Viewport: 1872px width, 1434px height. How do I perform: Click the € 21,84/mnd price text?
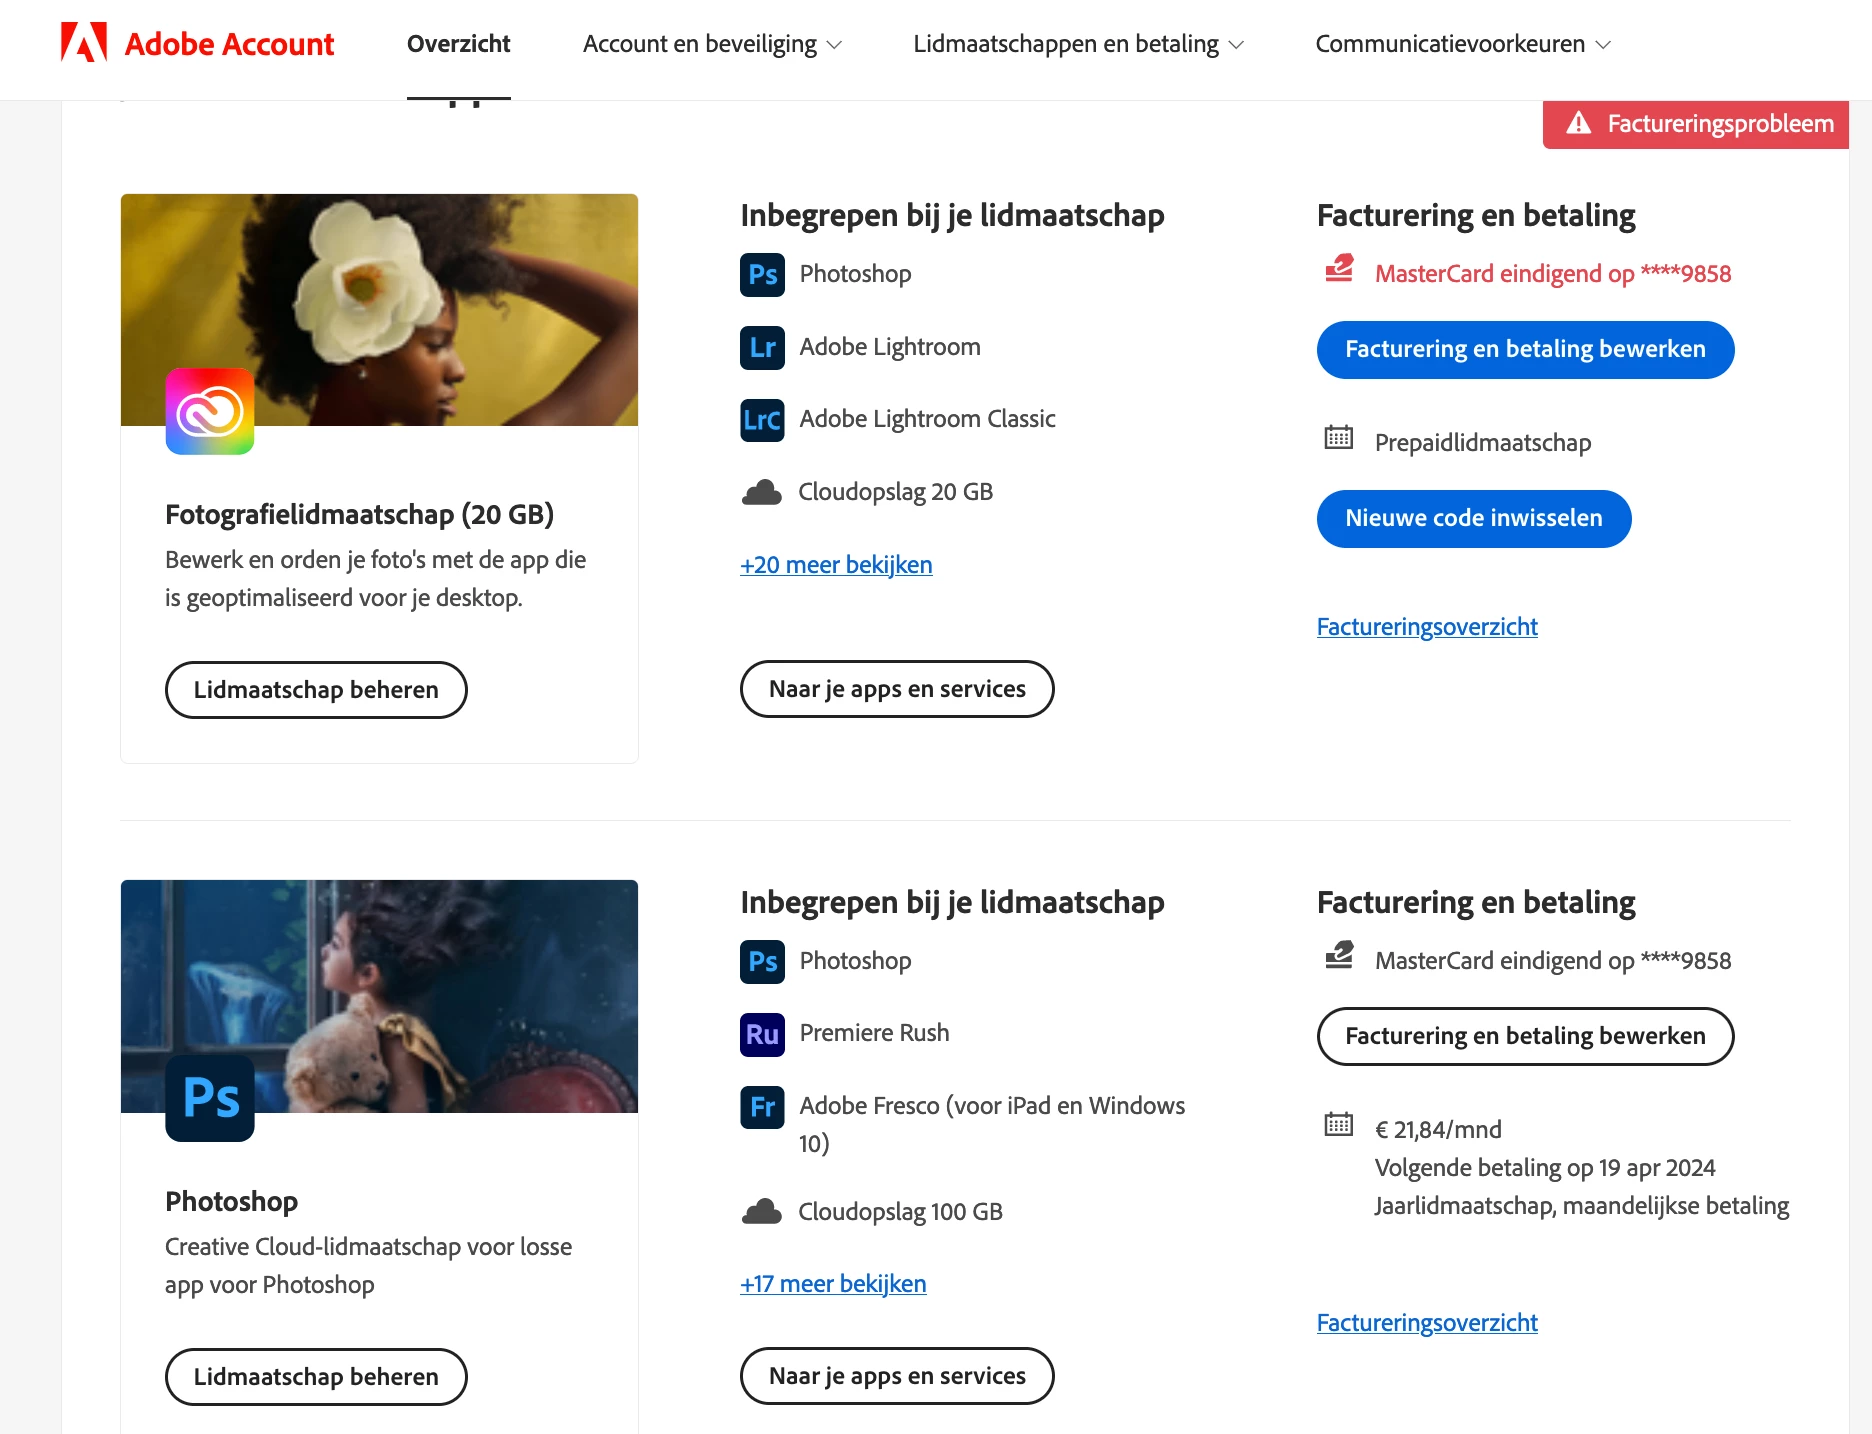coord(1438,1130)
